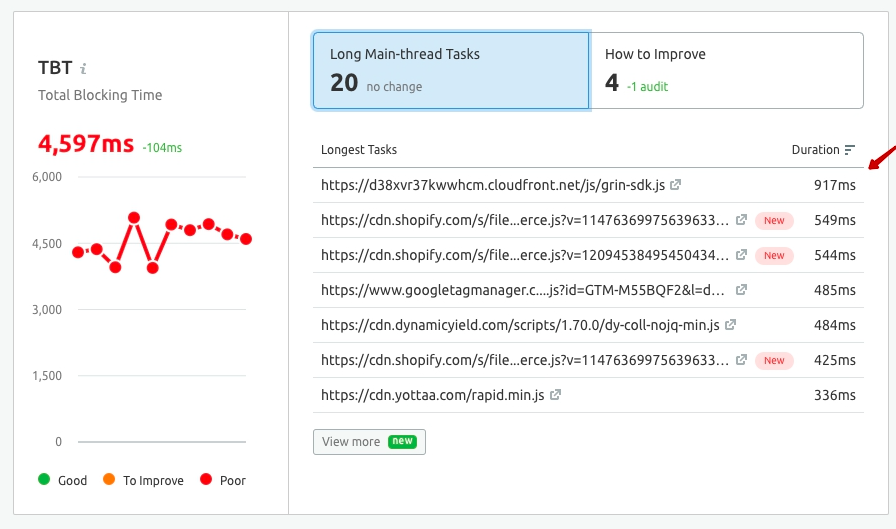The image size is (896, 529).
Task: Open external link icon for grin-sdk.js
Action: coord(676,185)
